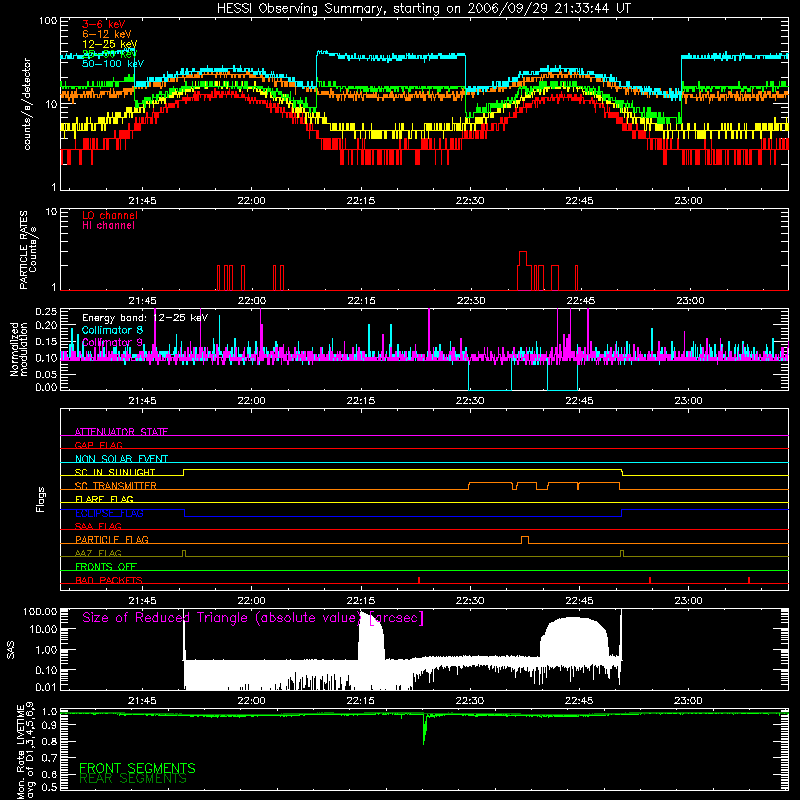Screen dimensions: 800x800
Task: Click the 23:00 time label under the SAS panel
Action: coord(688,701)
